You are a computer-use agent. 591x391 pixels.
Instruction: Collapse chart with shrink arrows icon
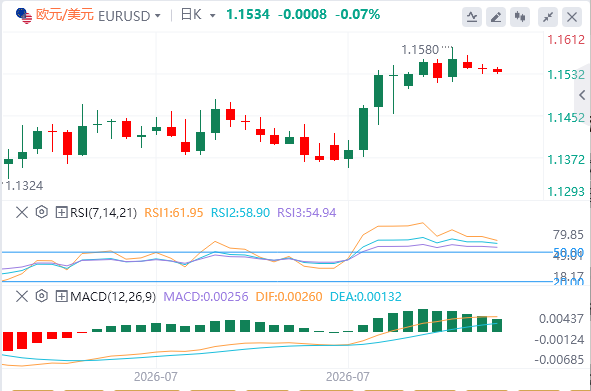coord(548,17)
